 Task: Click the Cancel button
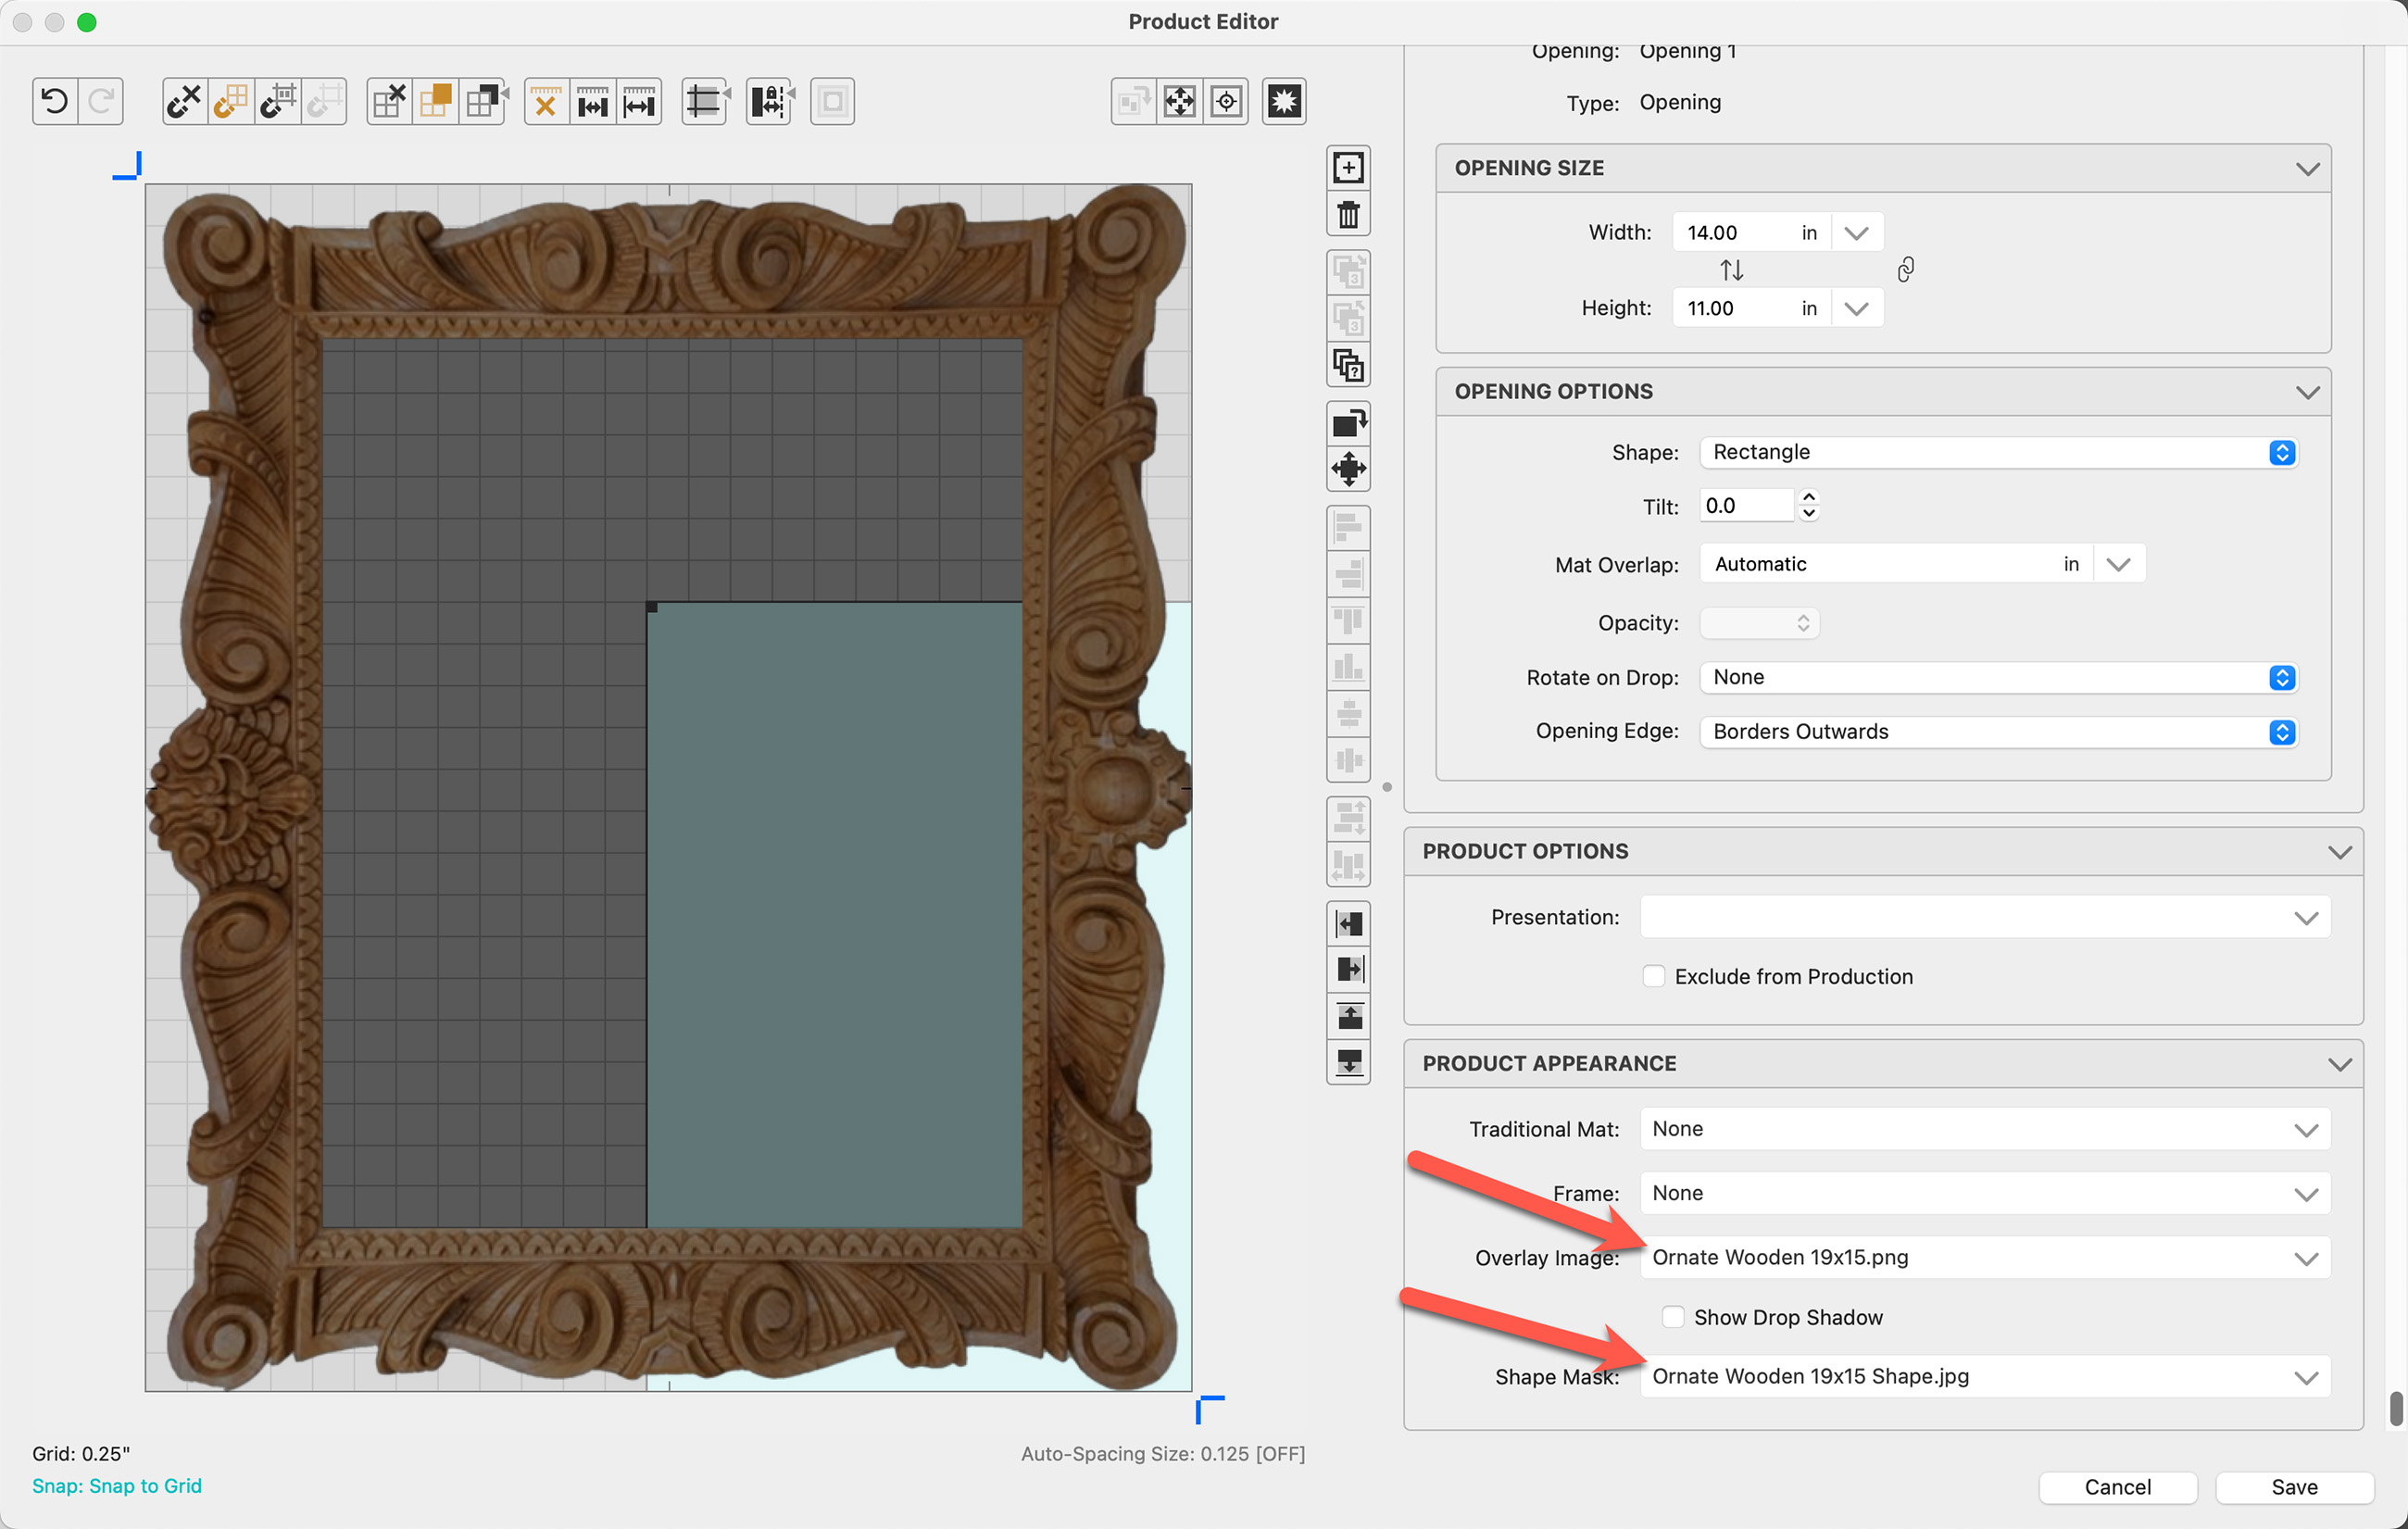(x=2117, y=1486)
